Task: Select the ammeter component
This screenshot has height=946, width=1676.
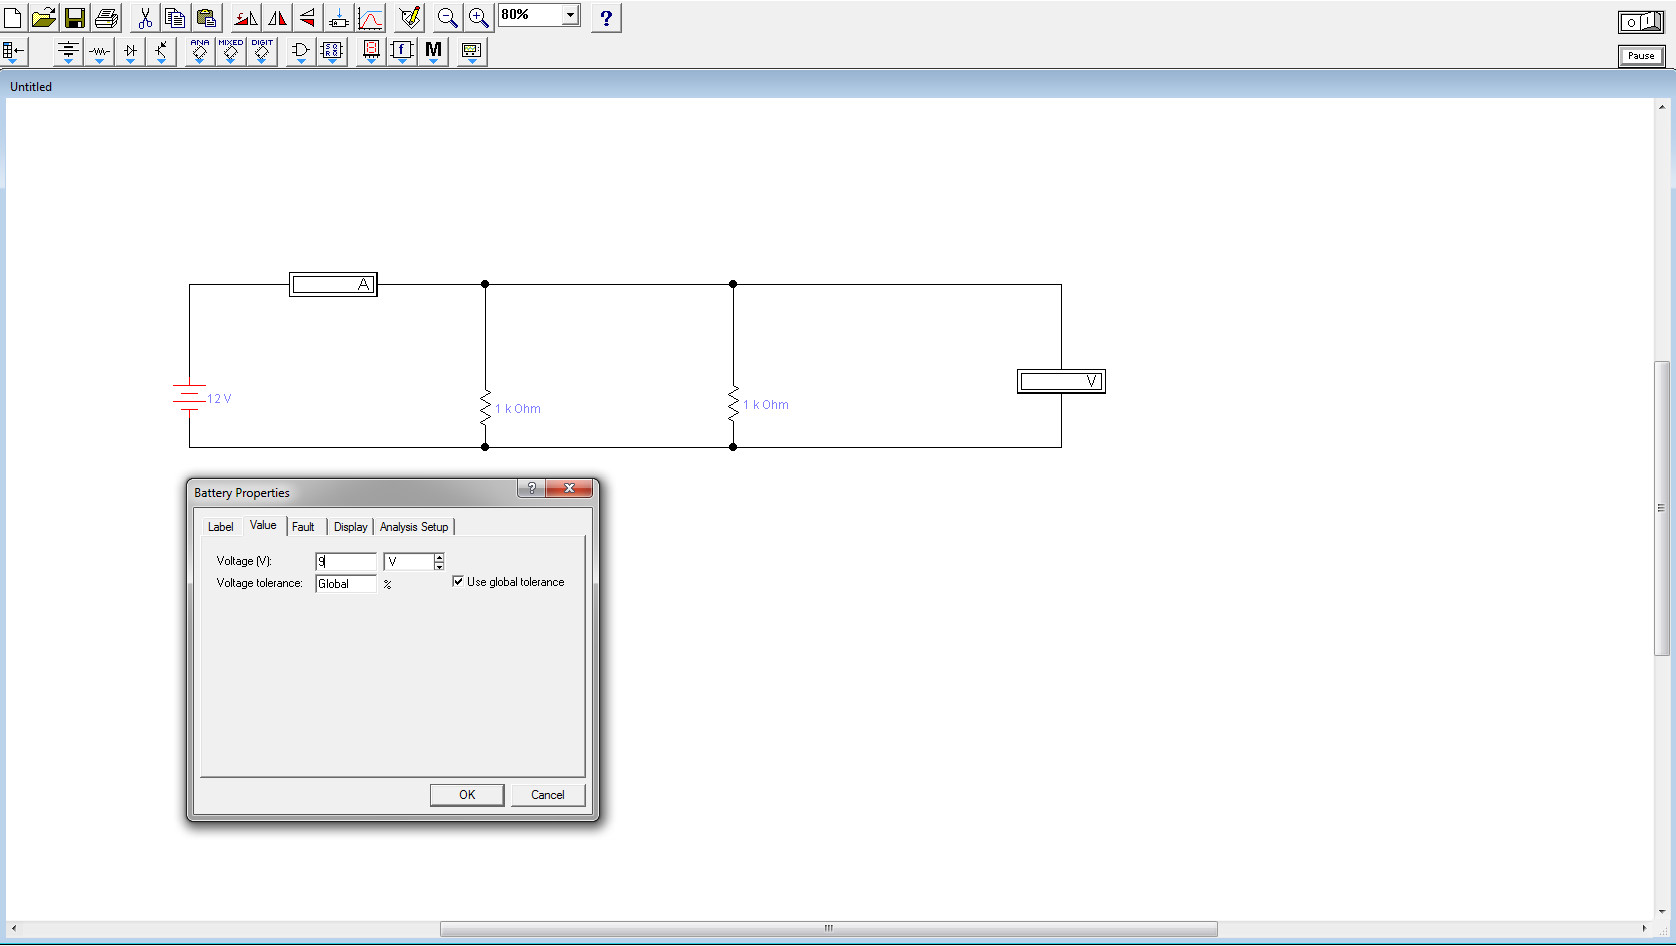Action: 333,285
